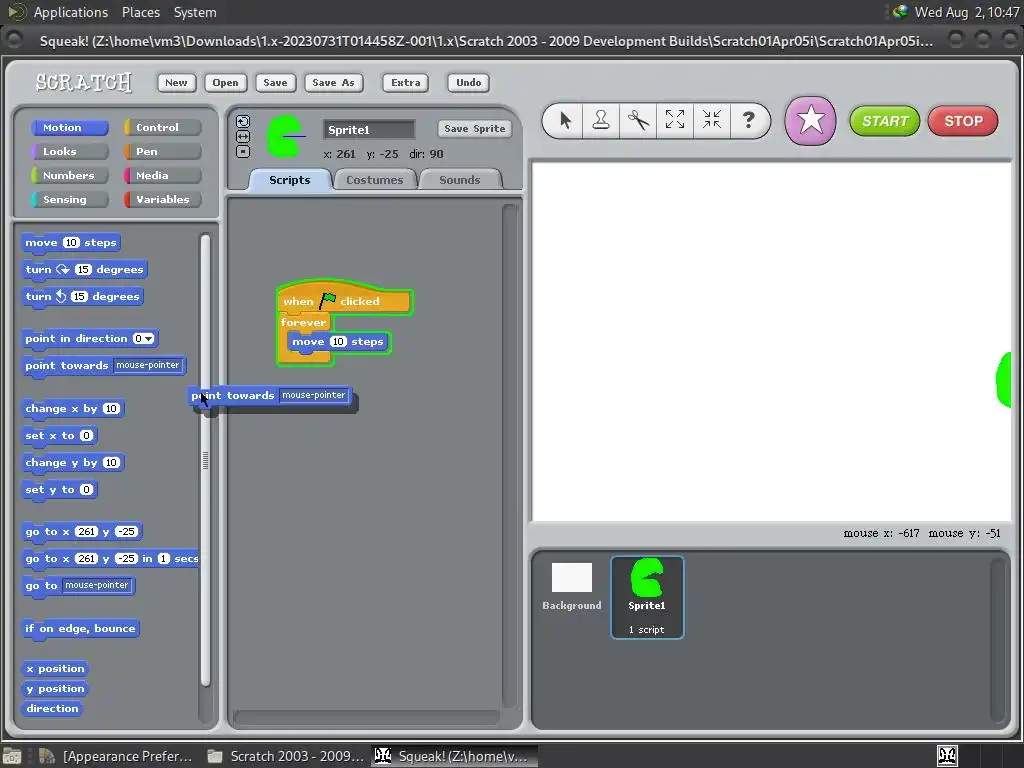Click the green flag in hat block

(327, 300)
